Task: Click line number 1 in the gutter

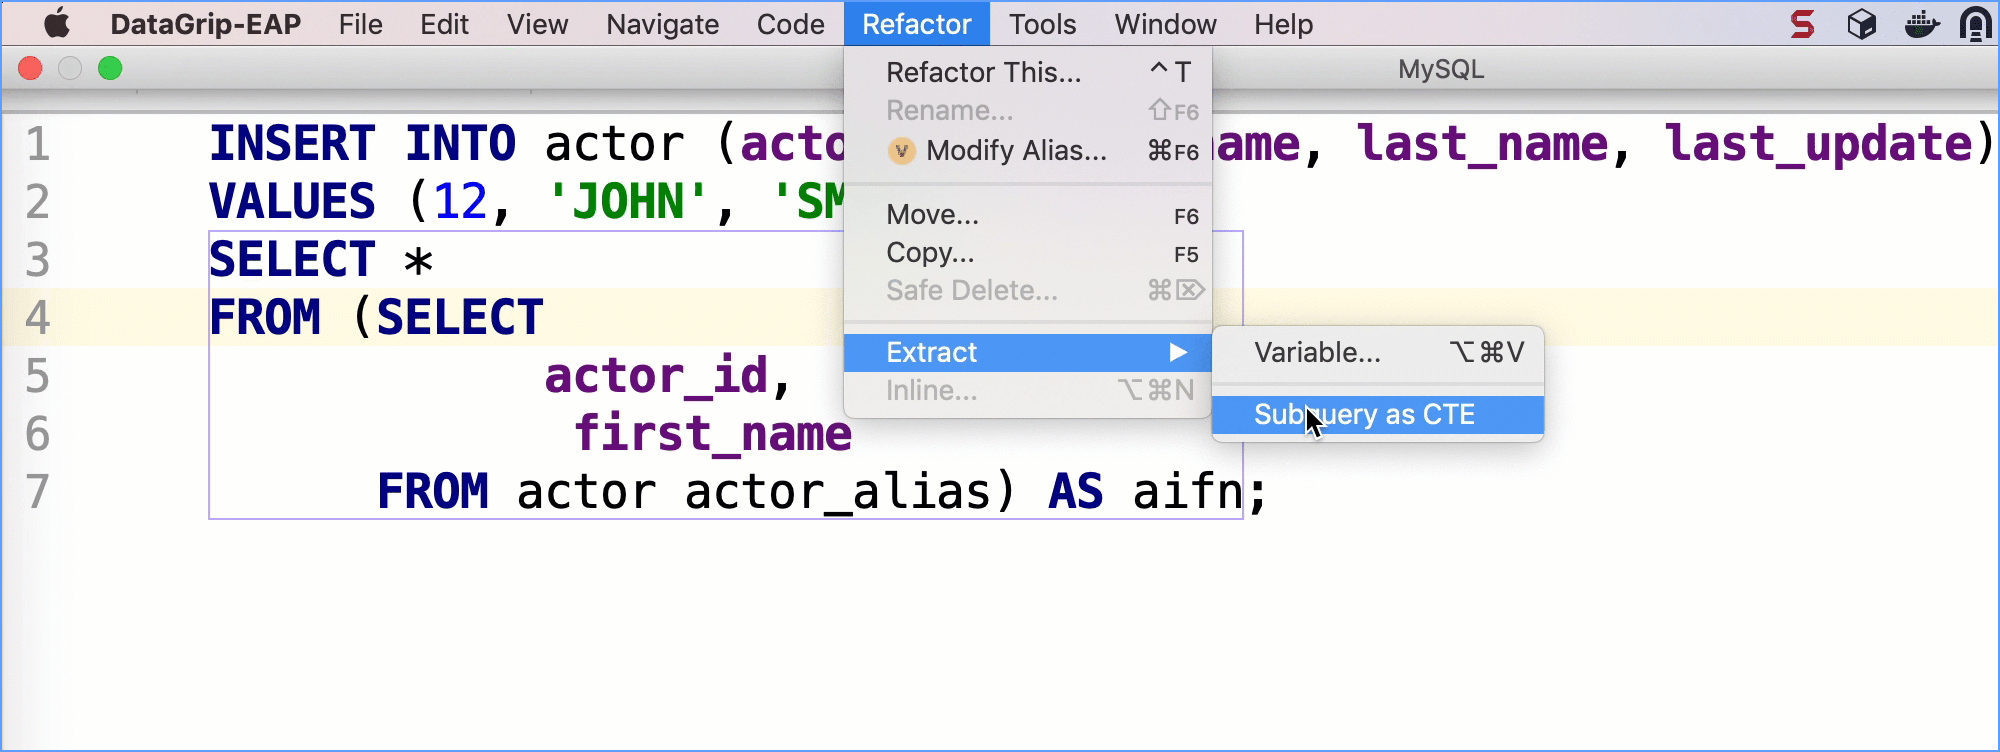Action: [x=37, y=144]
